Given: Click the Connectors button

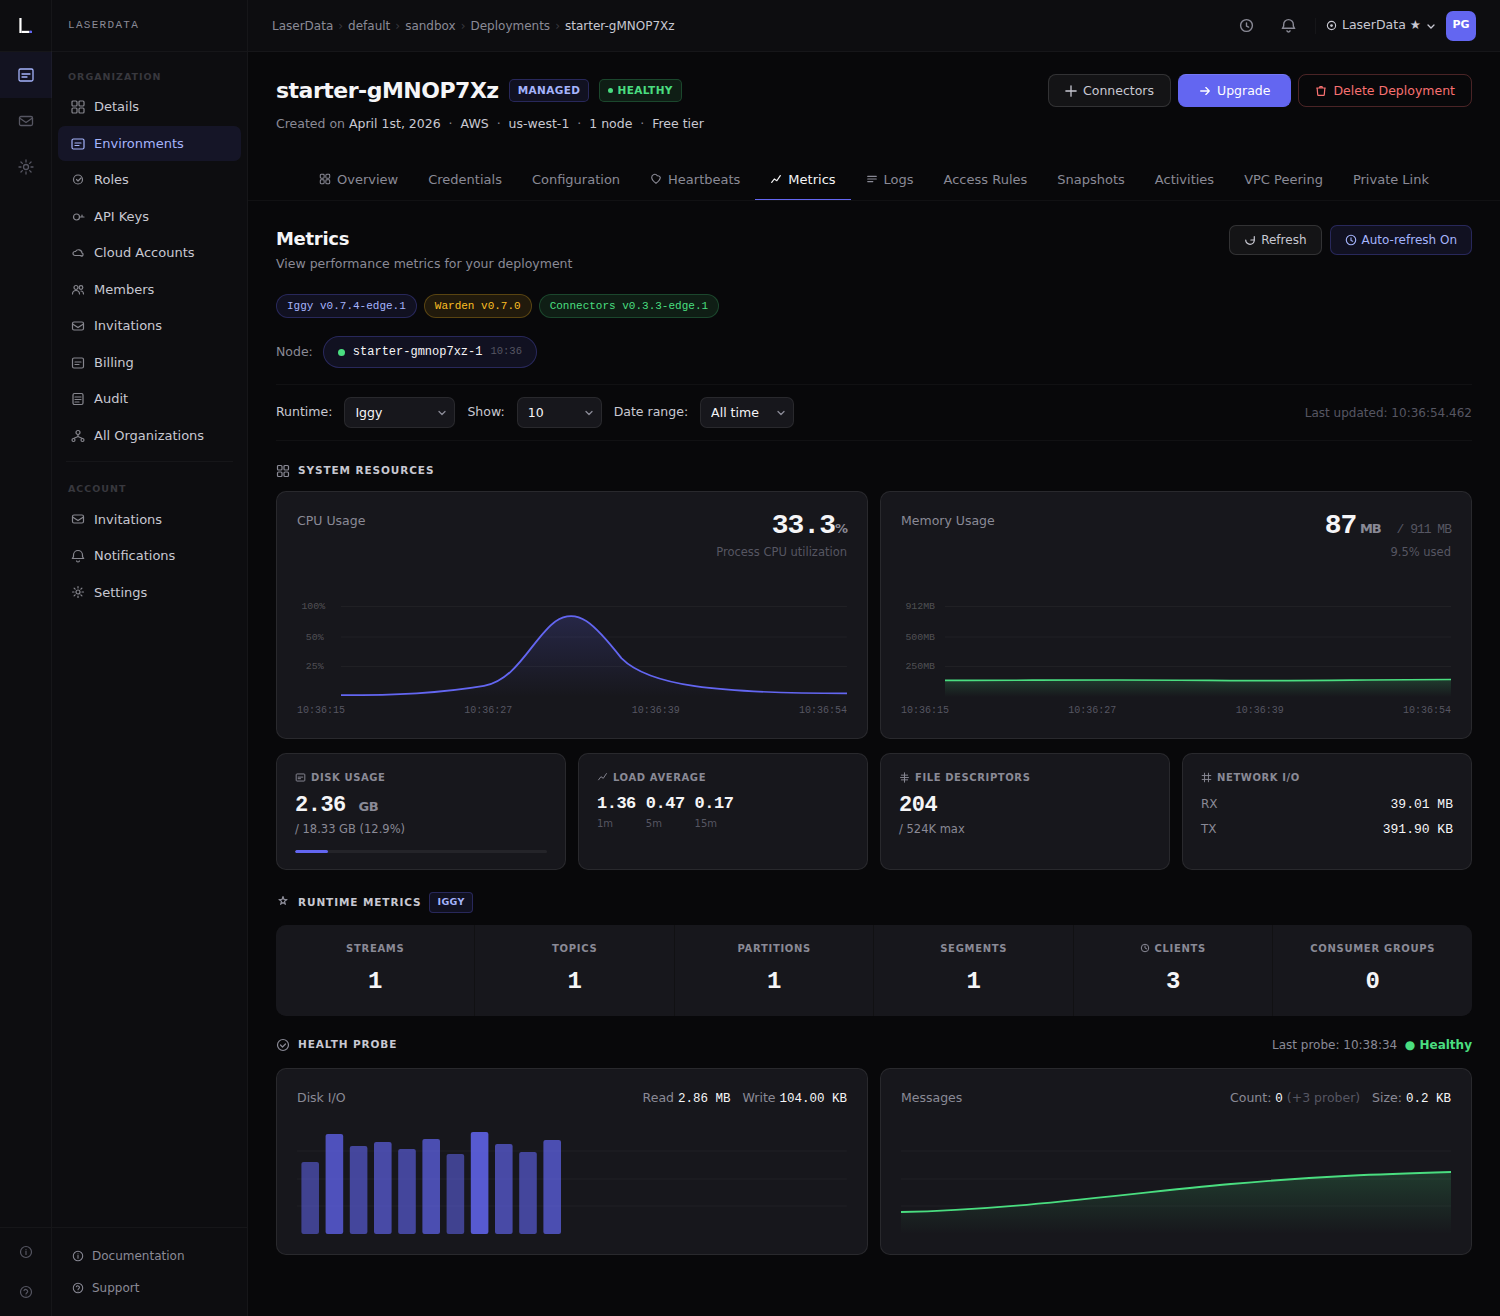Looking at the screenshot, I should pos(1109,90).
